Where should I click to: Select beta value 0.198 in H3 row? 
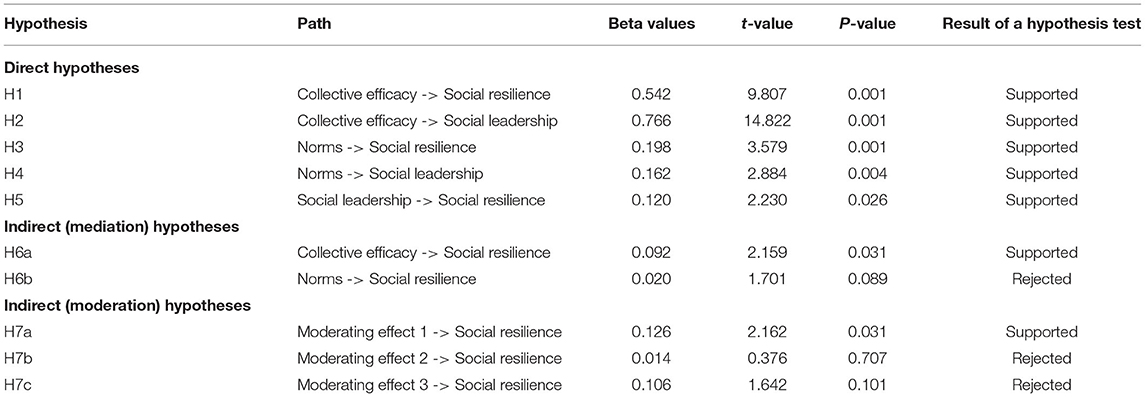(x=652, y=147)
